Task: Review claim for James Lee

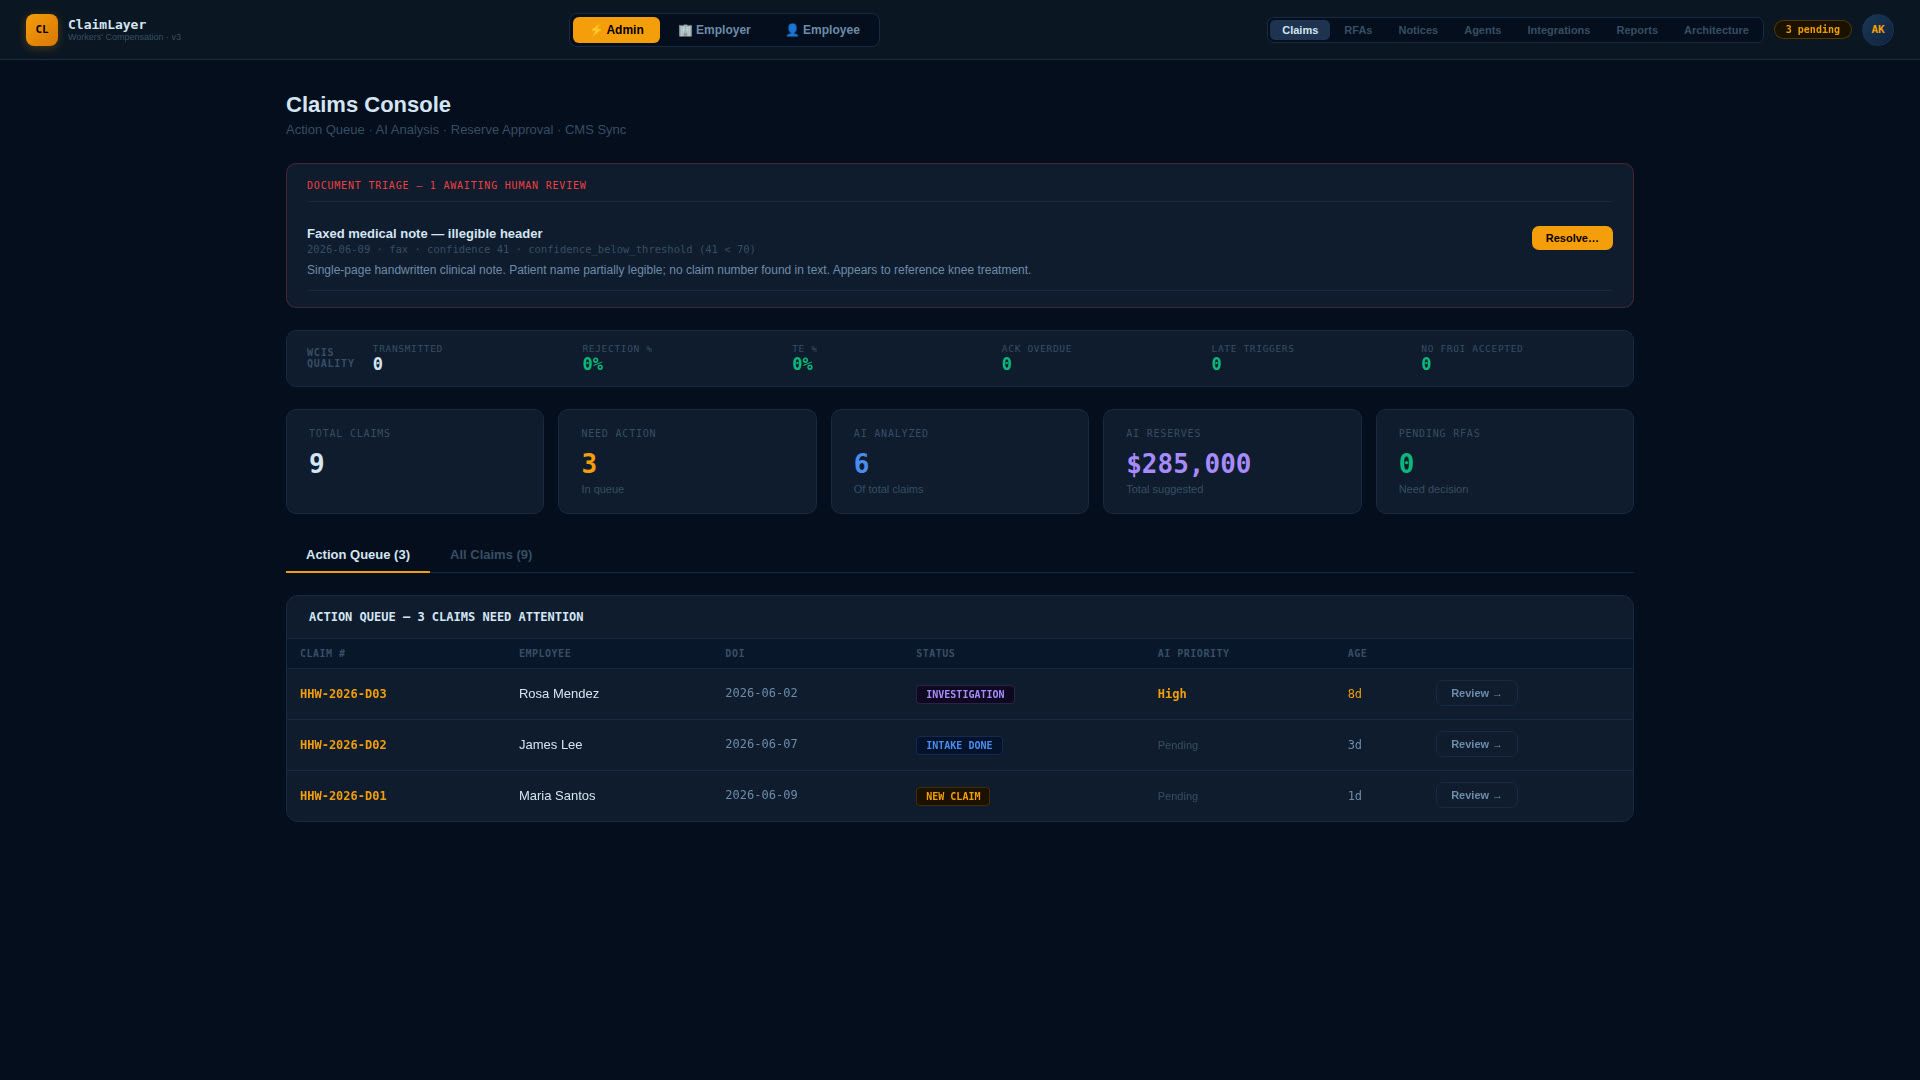Action: click(x=1476, y=744)
